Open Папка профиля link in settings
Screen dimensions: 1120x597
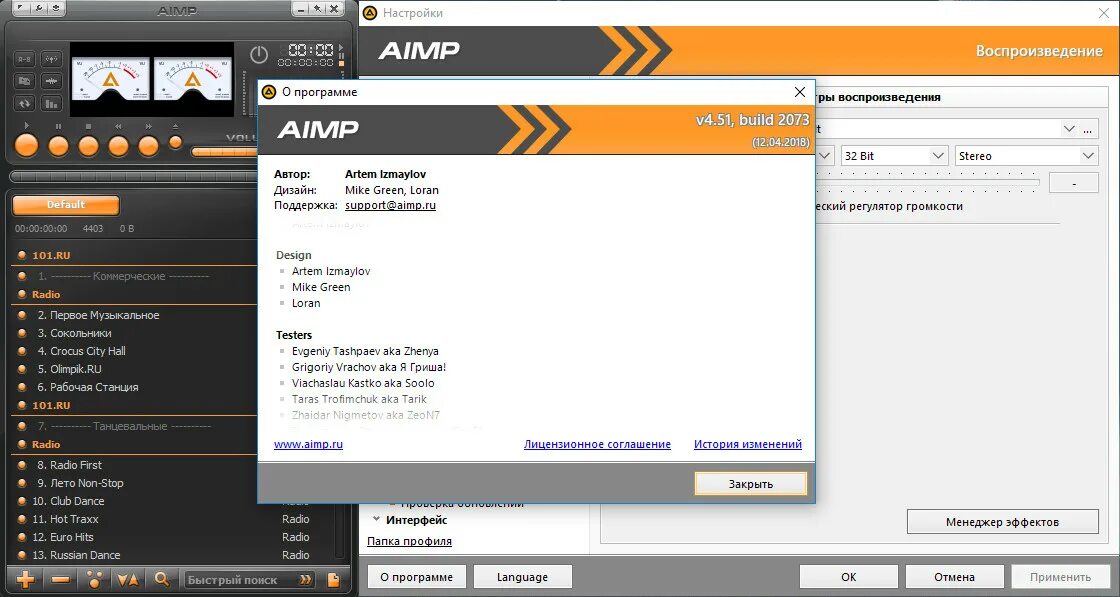(x=409, y=541)
